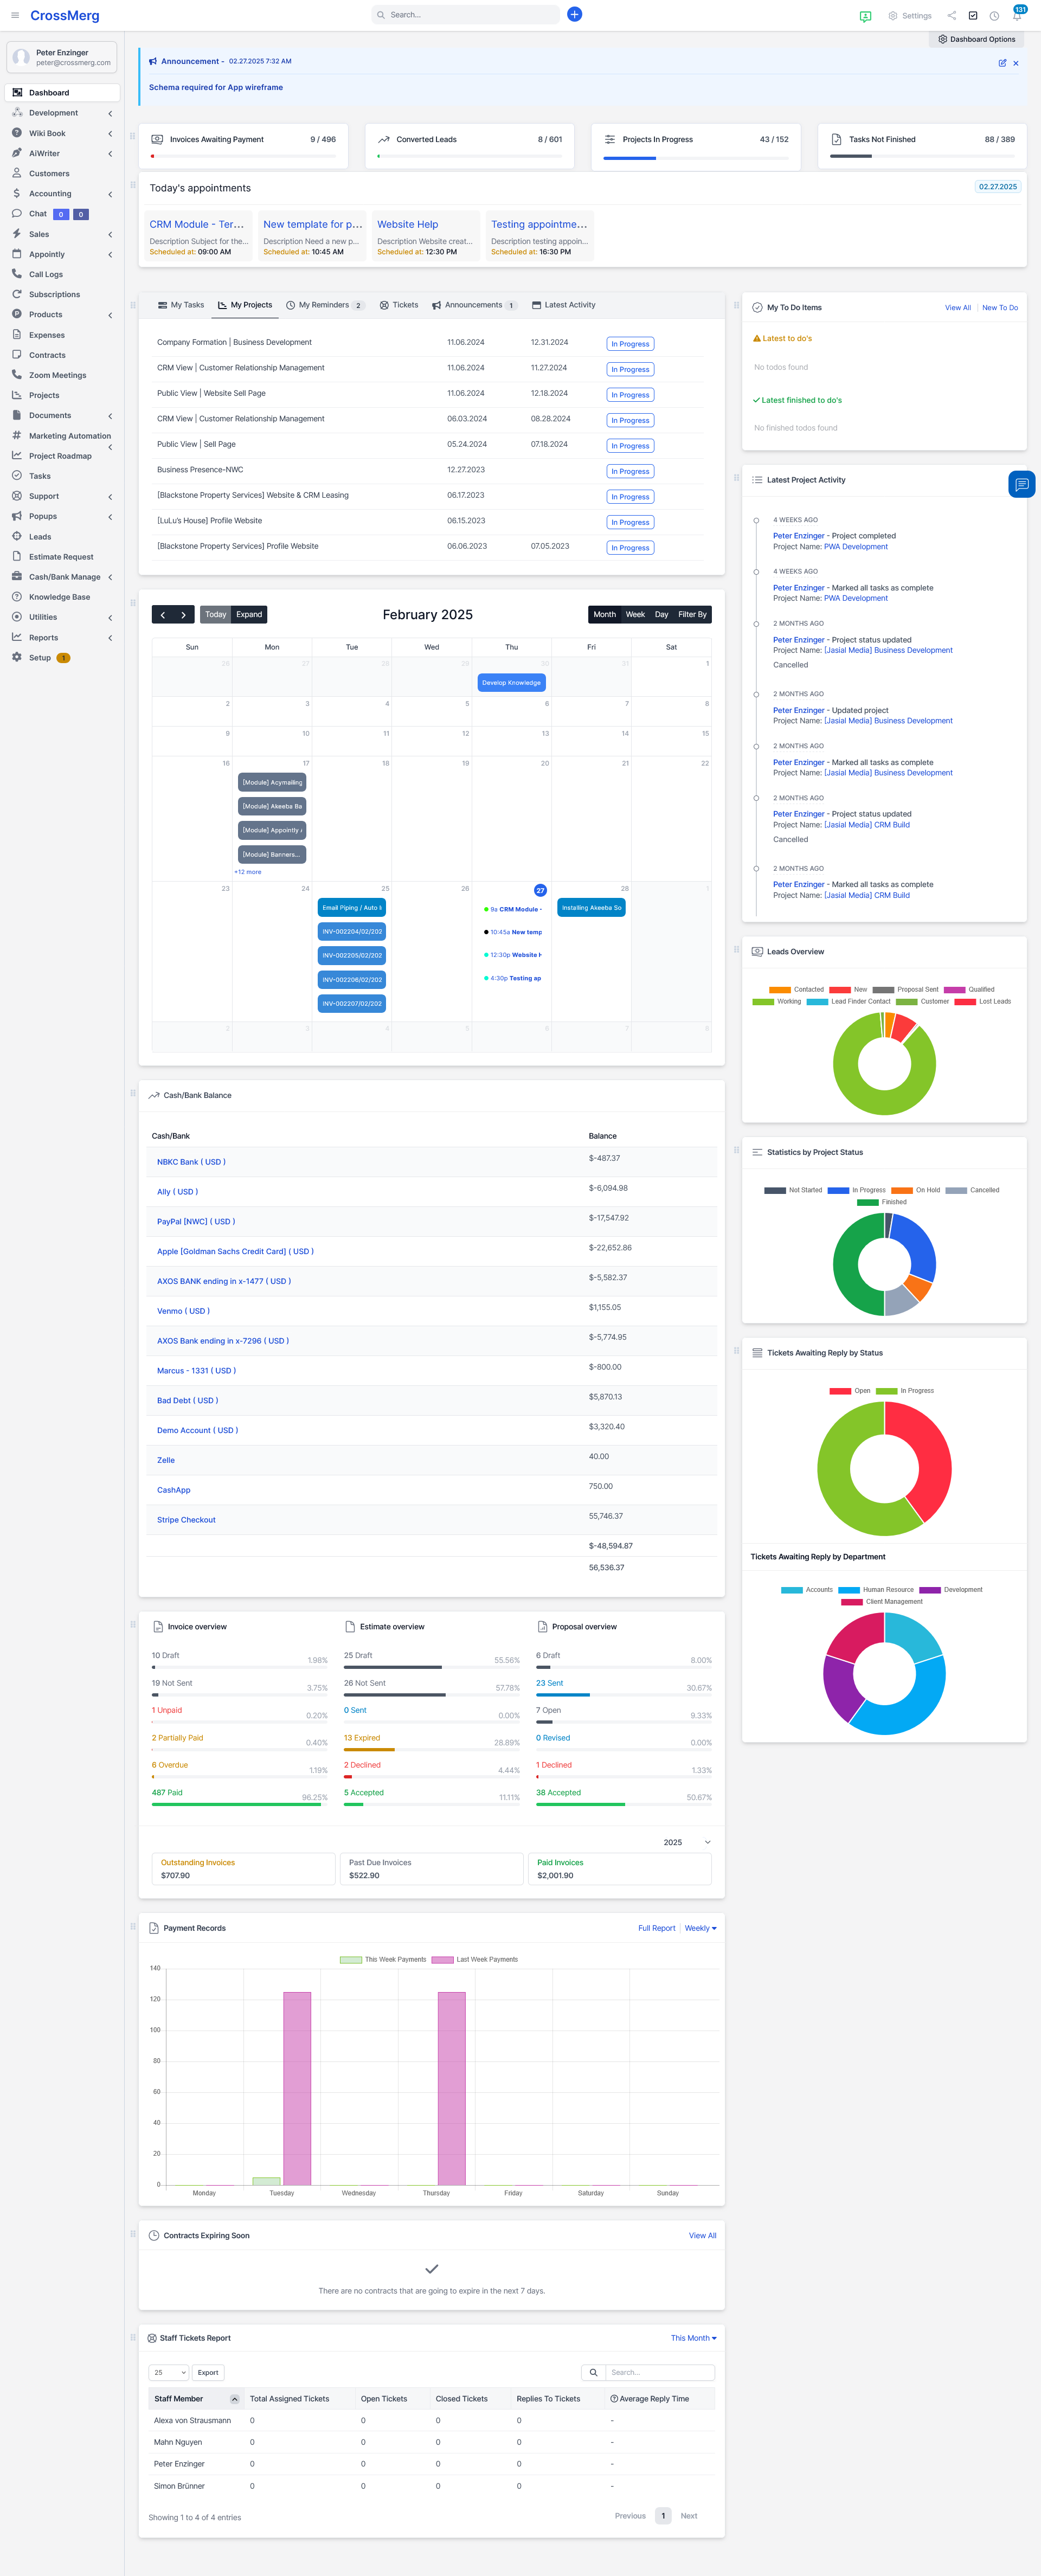Open the to-do checkbox icon in header
1041x2576 pixels.
coord(973,16)
